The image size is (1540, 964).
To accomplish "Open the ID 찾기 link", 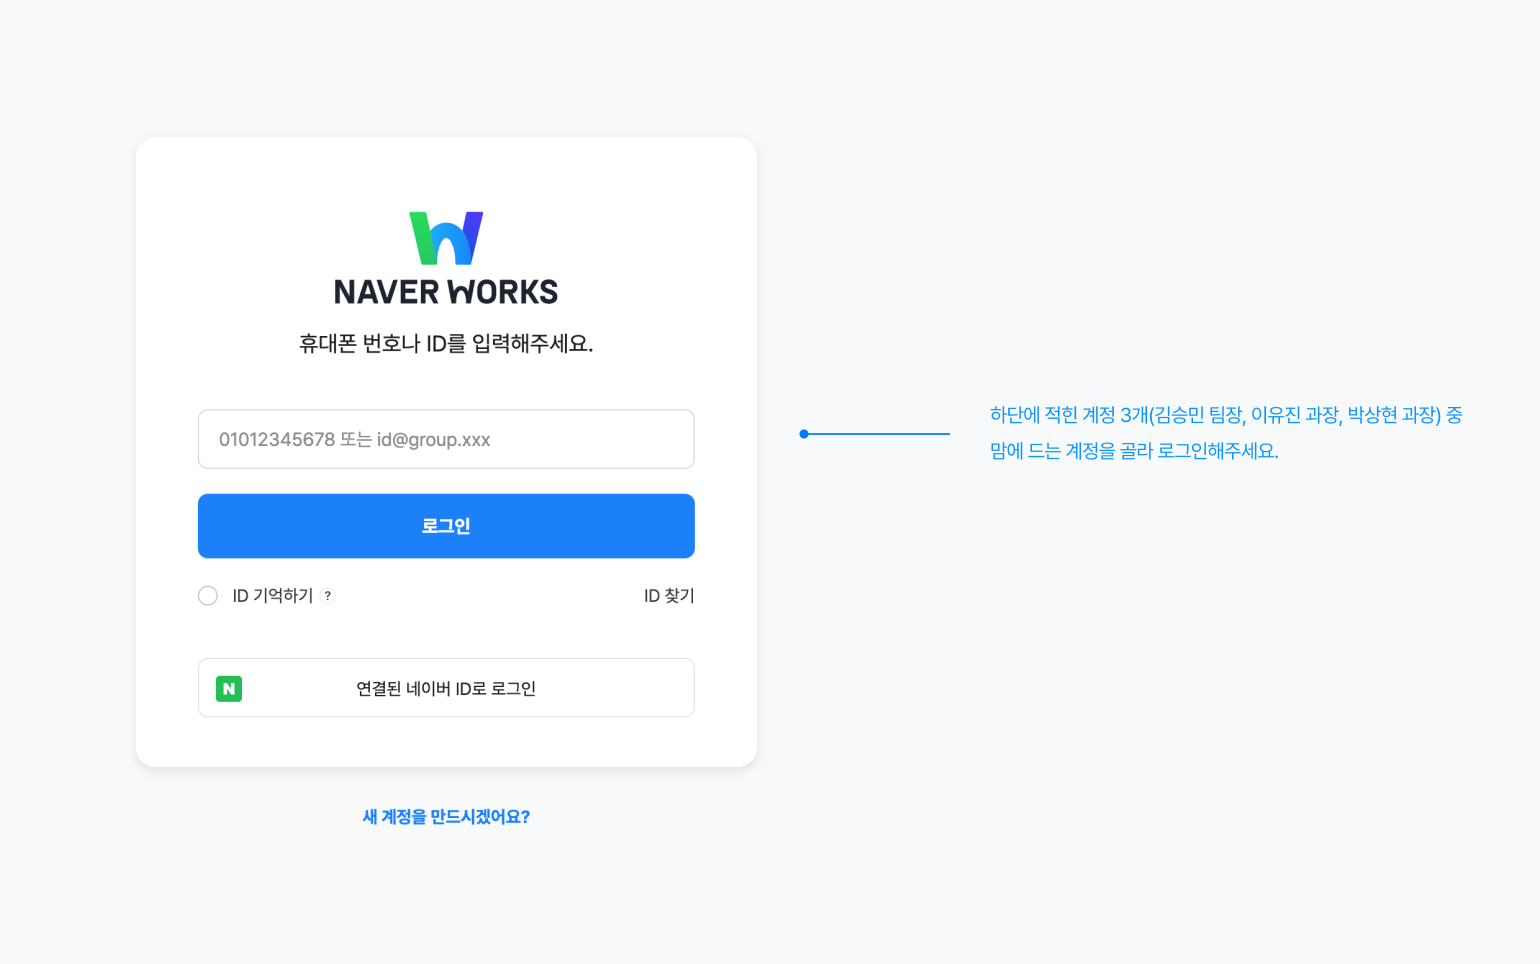I will [x=669, y=596].
